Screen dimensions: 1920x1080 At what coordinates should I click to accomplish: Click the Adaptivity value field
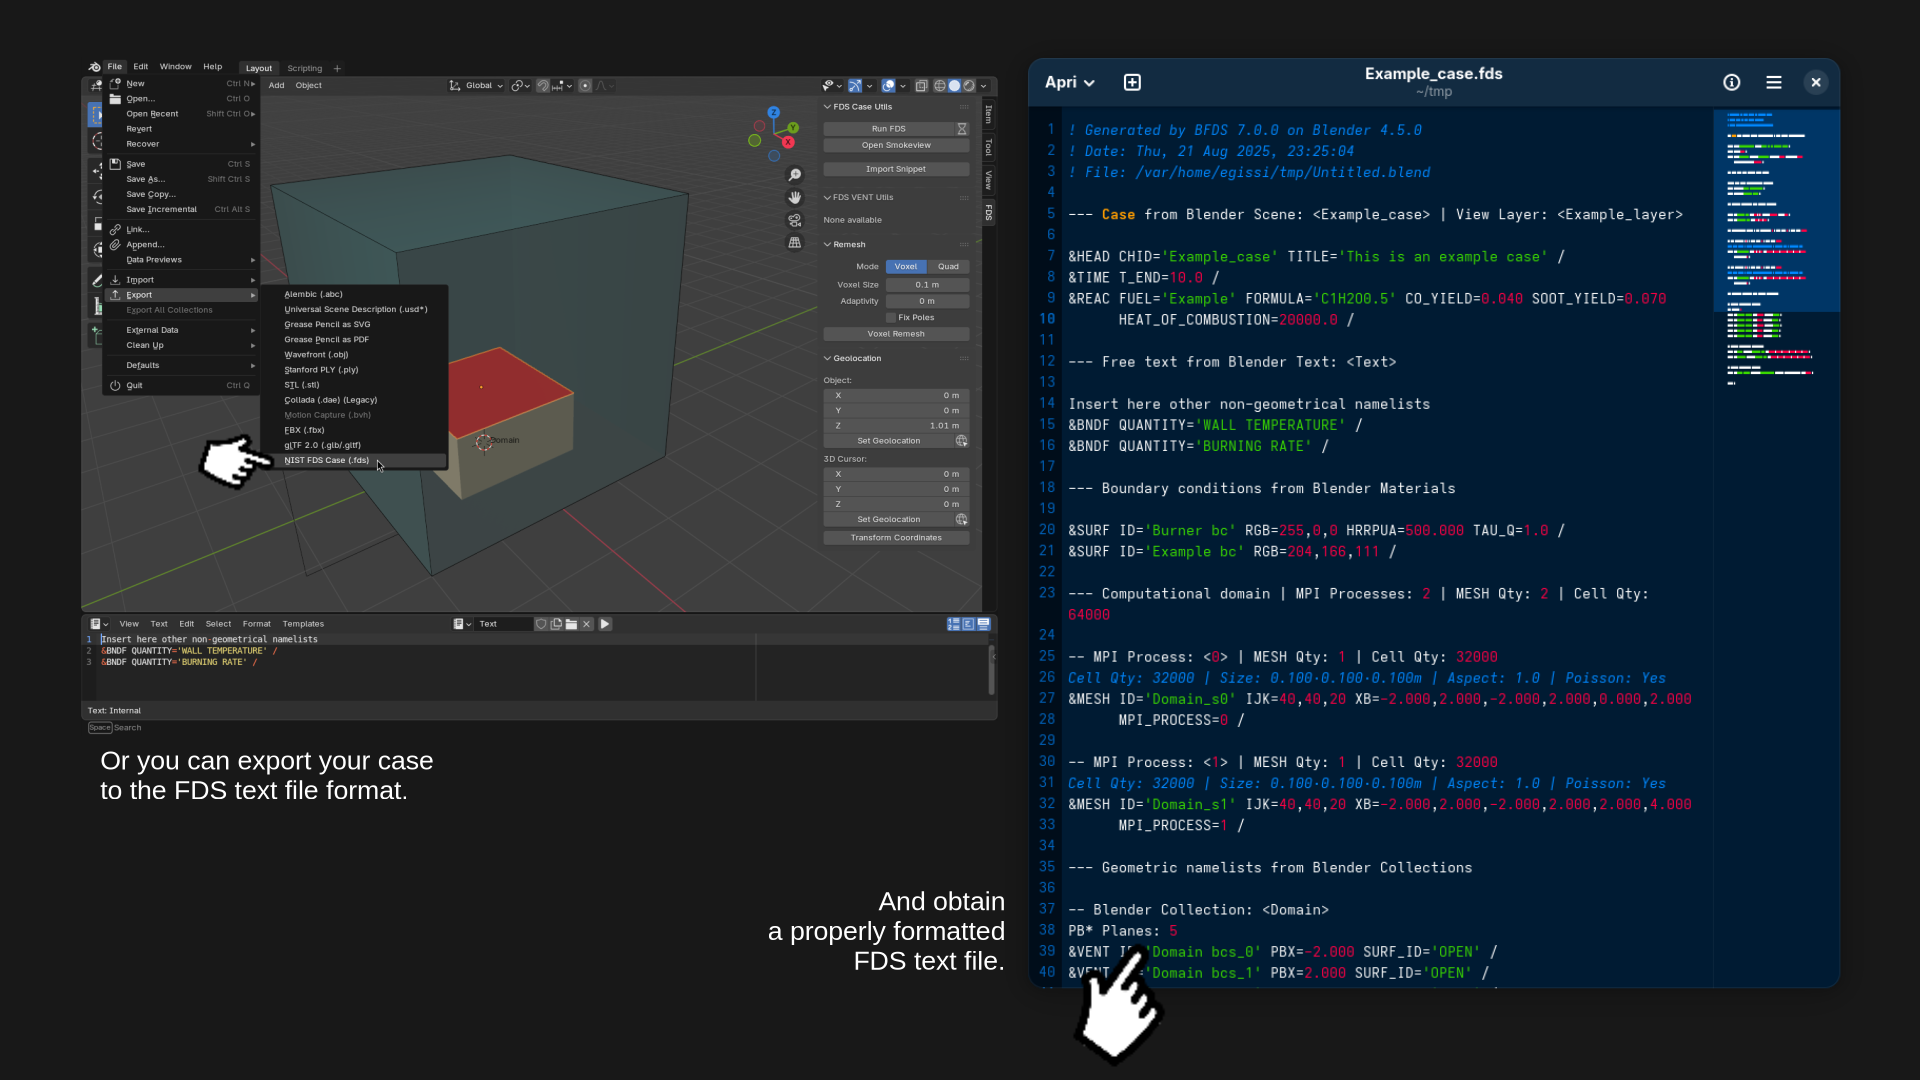pos(927,301)
